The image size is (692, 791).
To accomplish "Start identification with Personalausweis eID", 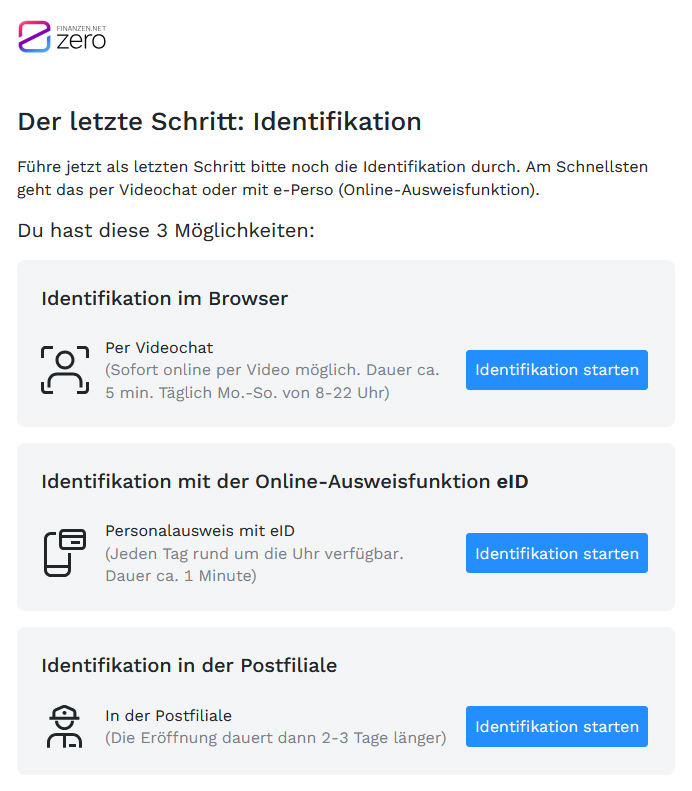I will pos(556,553).
